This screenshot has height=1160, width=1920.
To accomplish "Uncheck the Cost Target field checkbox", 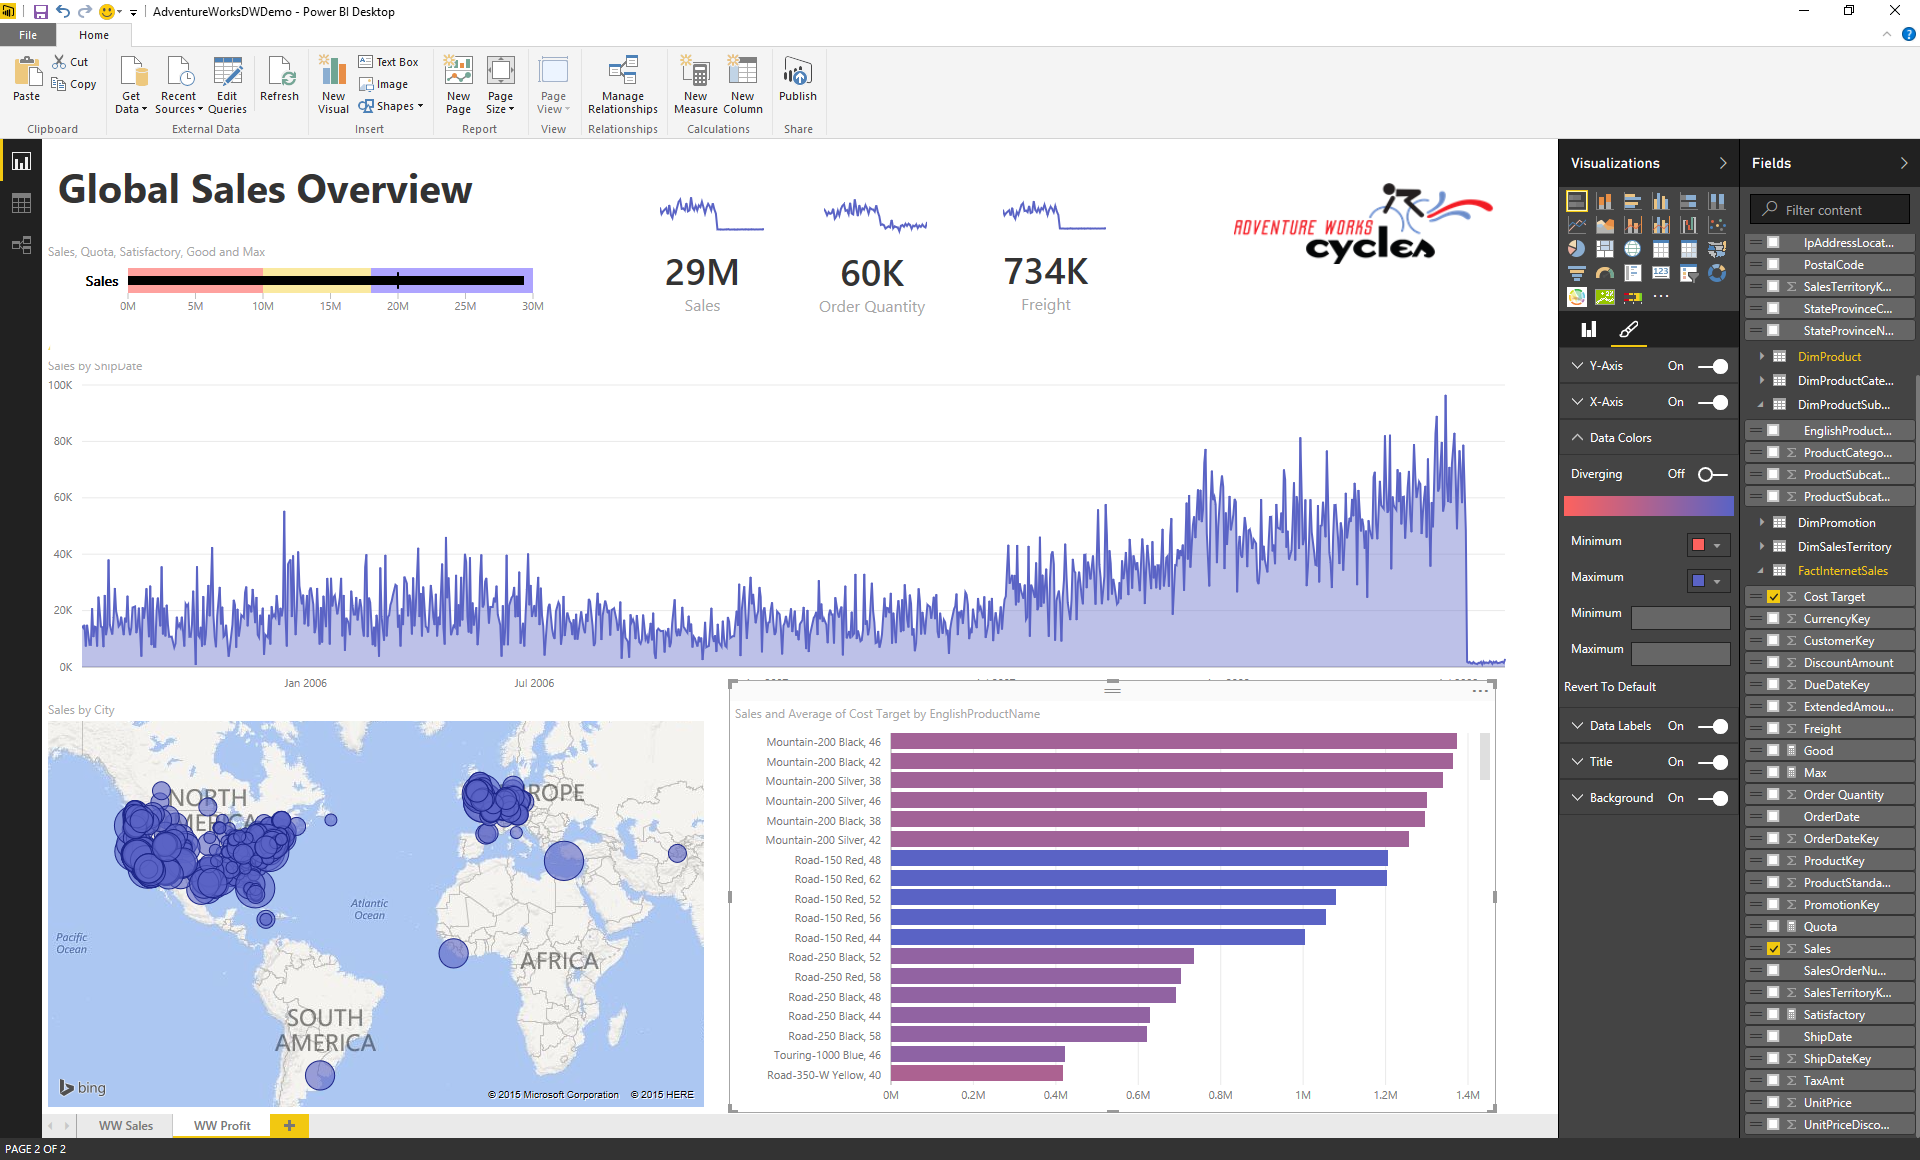I will pos(1773,597).
